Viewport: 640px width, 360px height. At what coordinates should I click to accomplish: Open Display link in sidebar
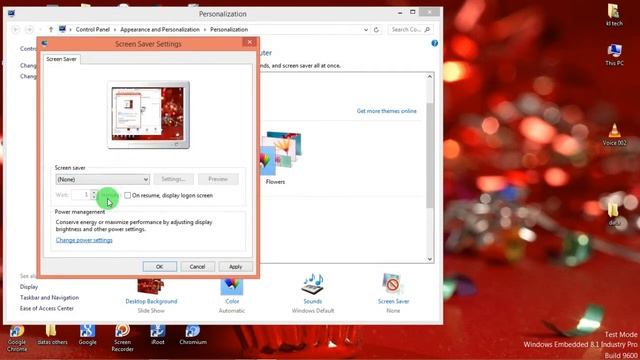point(29,287)
